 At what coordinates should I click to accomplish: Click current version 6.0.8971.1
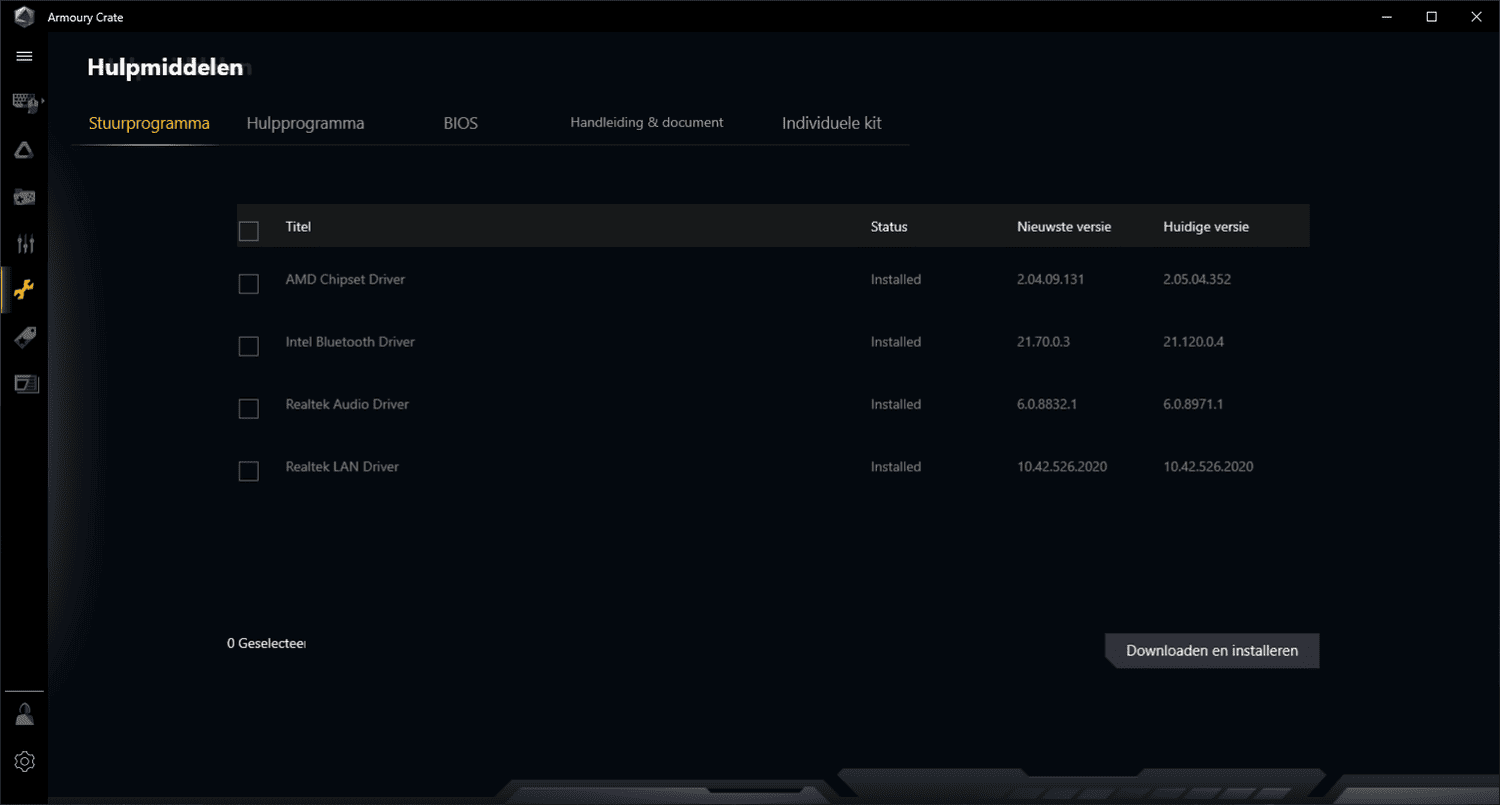pos(1193,404)
